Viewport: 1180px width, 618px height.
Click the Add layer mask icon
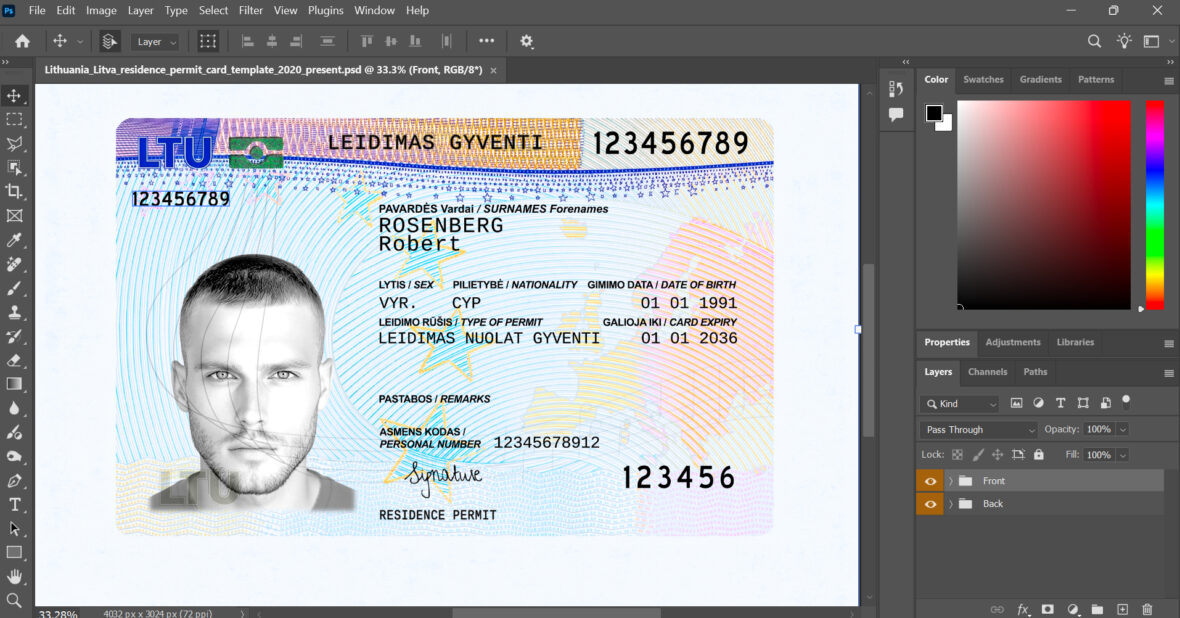pyautogui.click(x=1047, y=609)
